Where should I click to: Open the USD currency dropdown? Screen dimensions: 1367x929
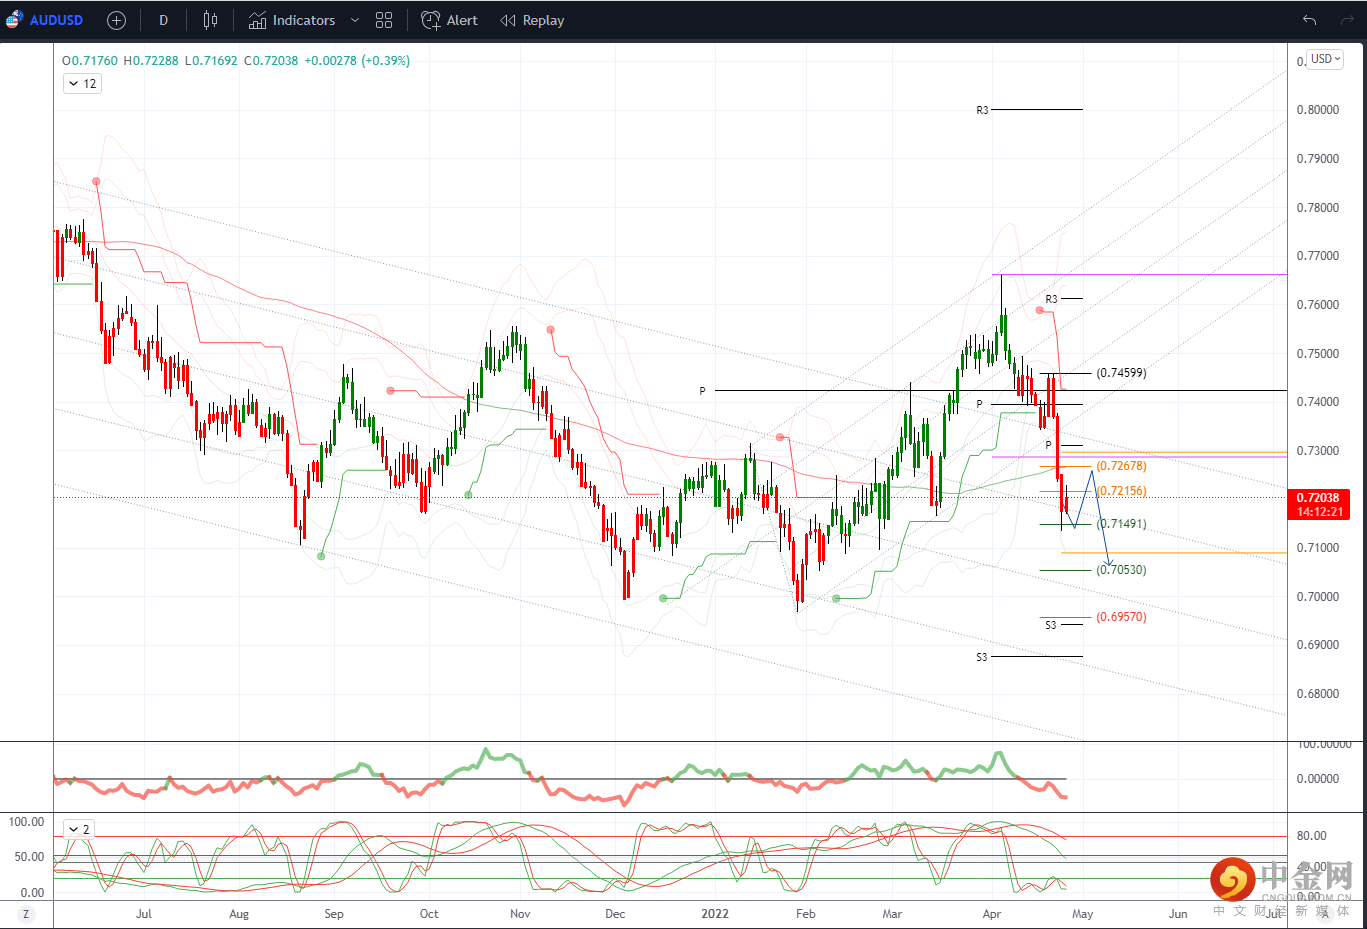[1326, 59]
